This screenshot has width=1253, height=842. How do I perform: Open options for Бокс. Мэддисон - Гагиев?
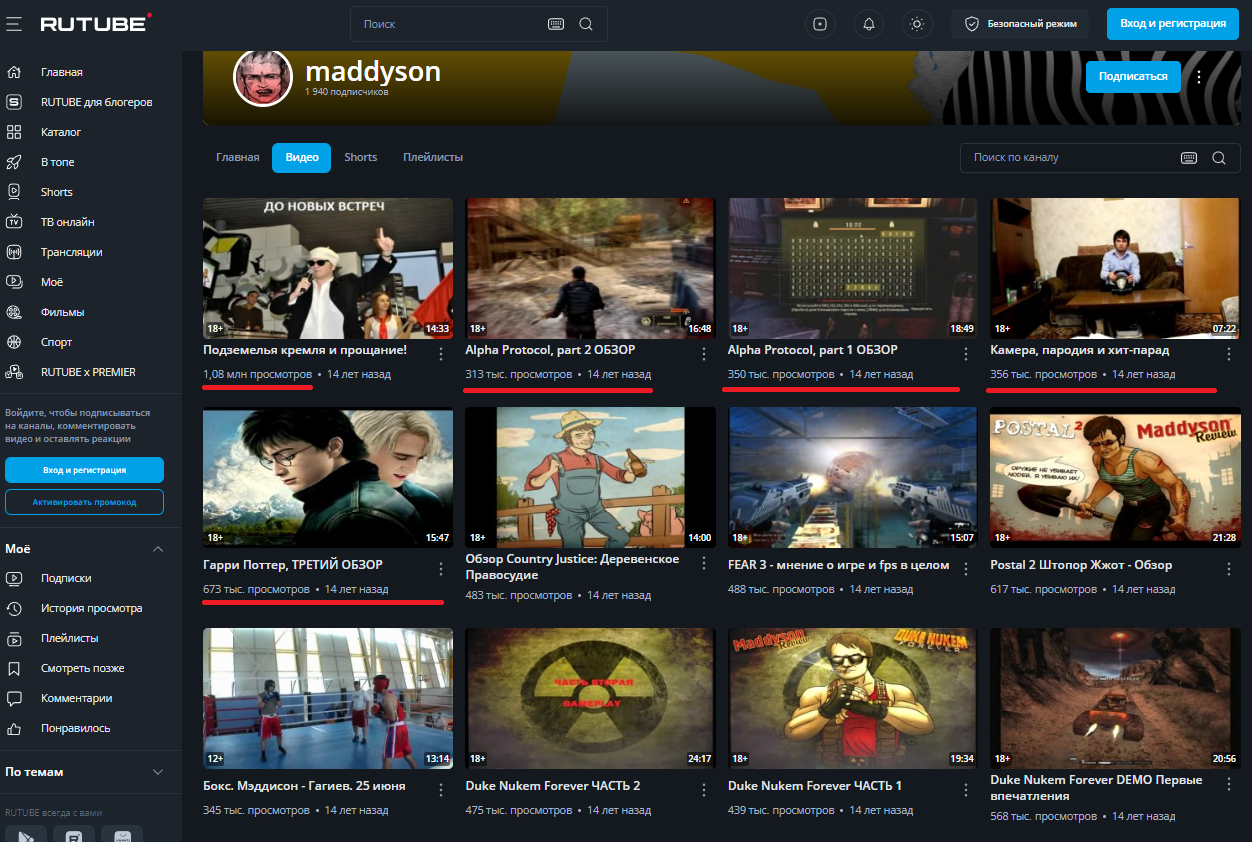coord(441,790)
